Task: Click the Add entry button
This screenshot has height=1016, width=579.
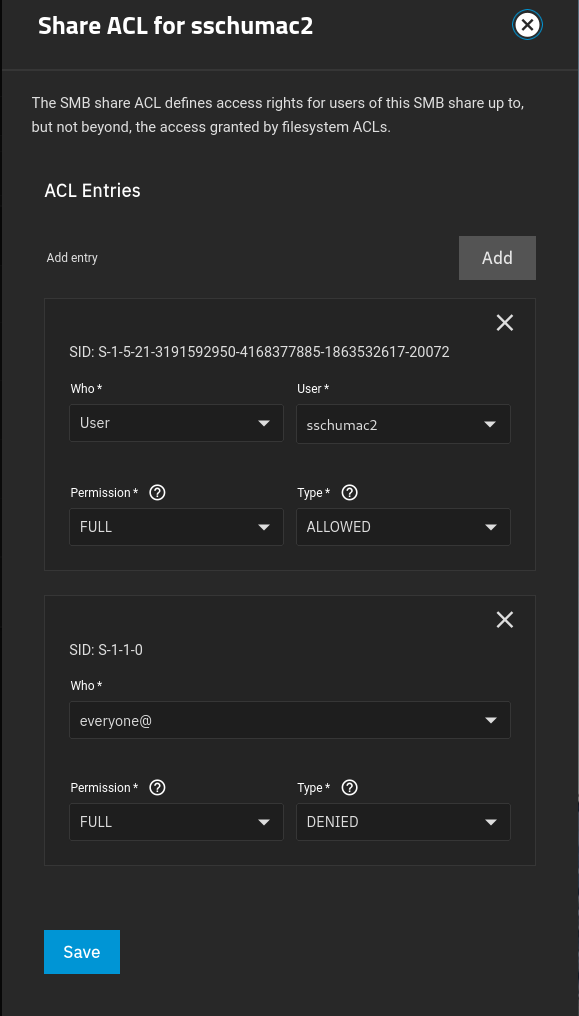Action: pos(497,258)
